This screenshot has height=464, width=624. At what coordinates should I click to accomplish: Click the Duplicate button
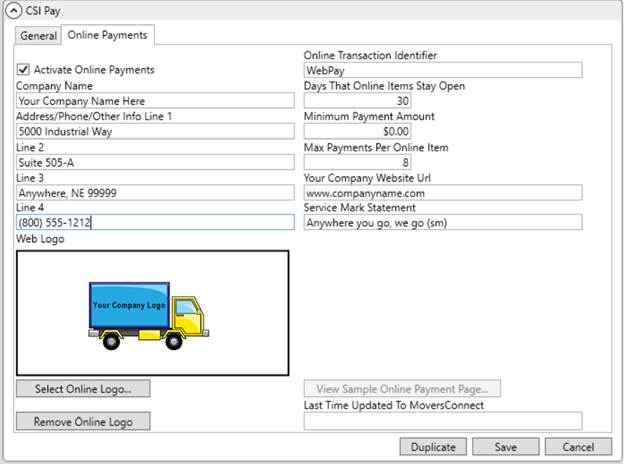click(432, 447)
